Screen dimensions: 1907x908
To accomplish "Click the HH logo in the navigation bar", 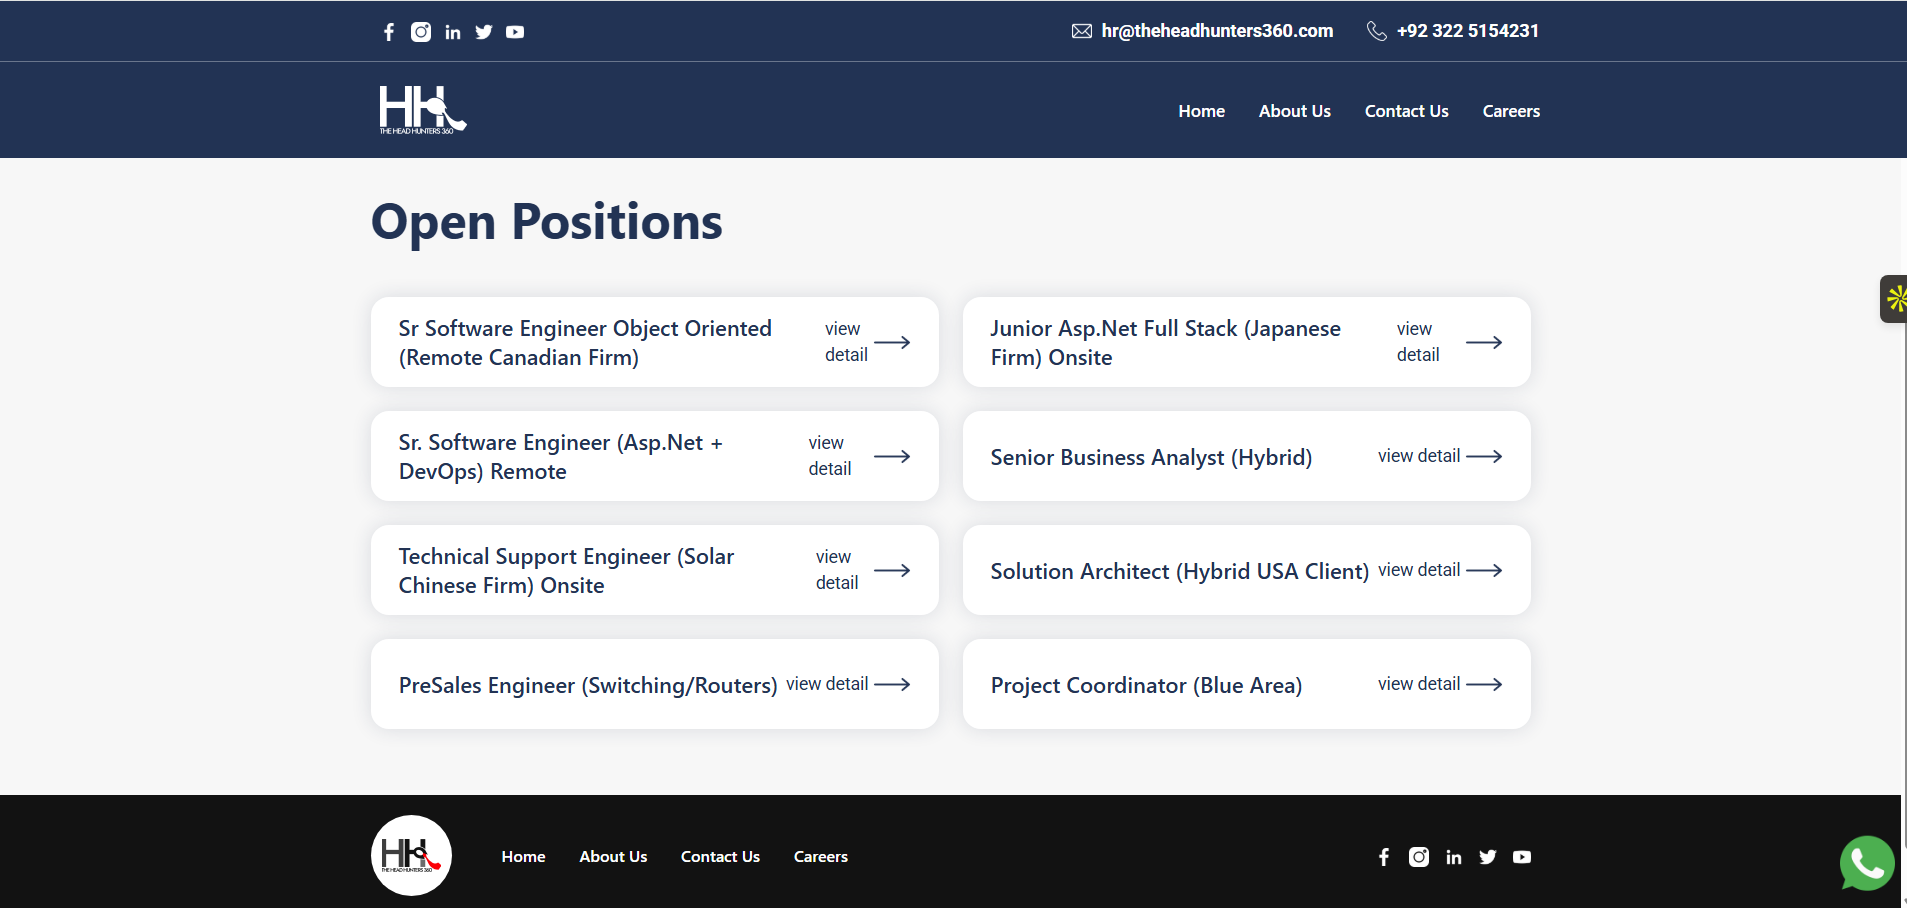I will click(422, 110).
